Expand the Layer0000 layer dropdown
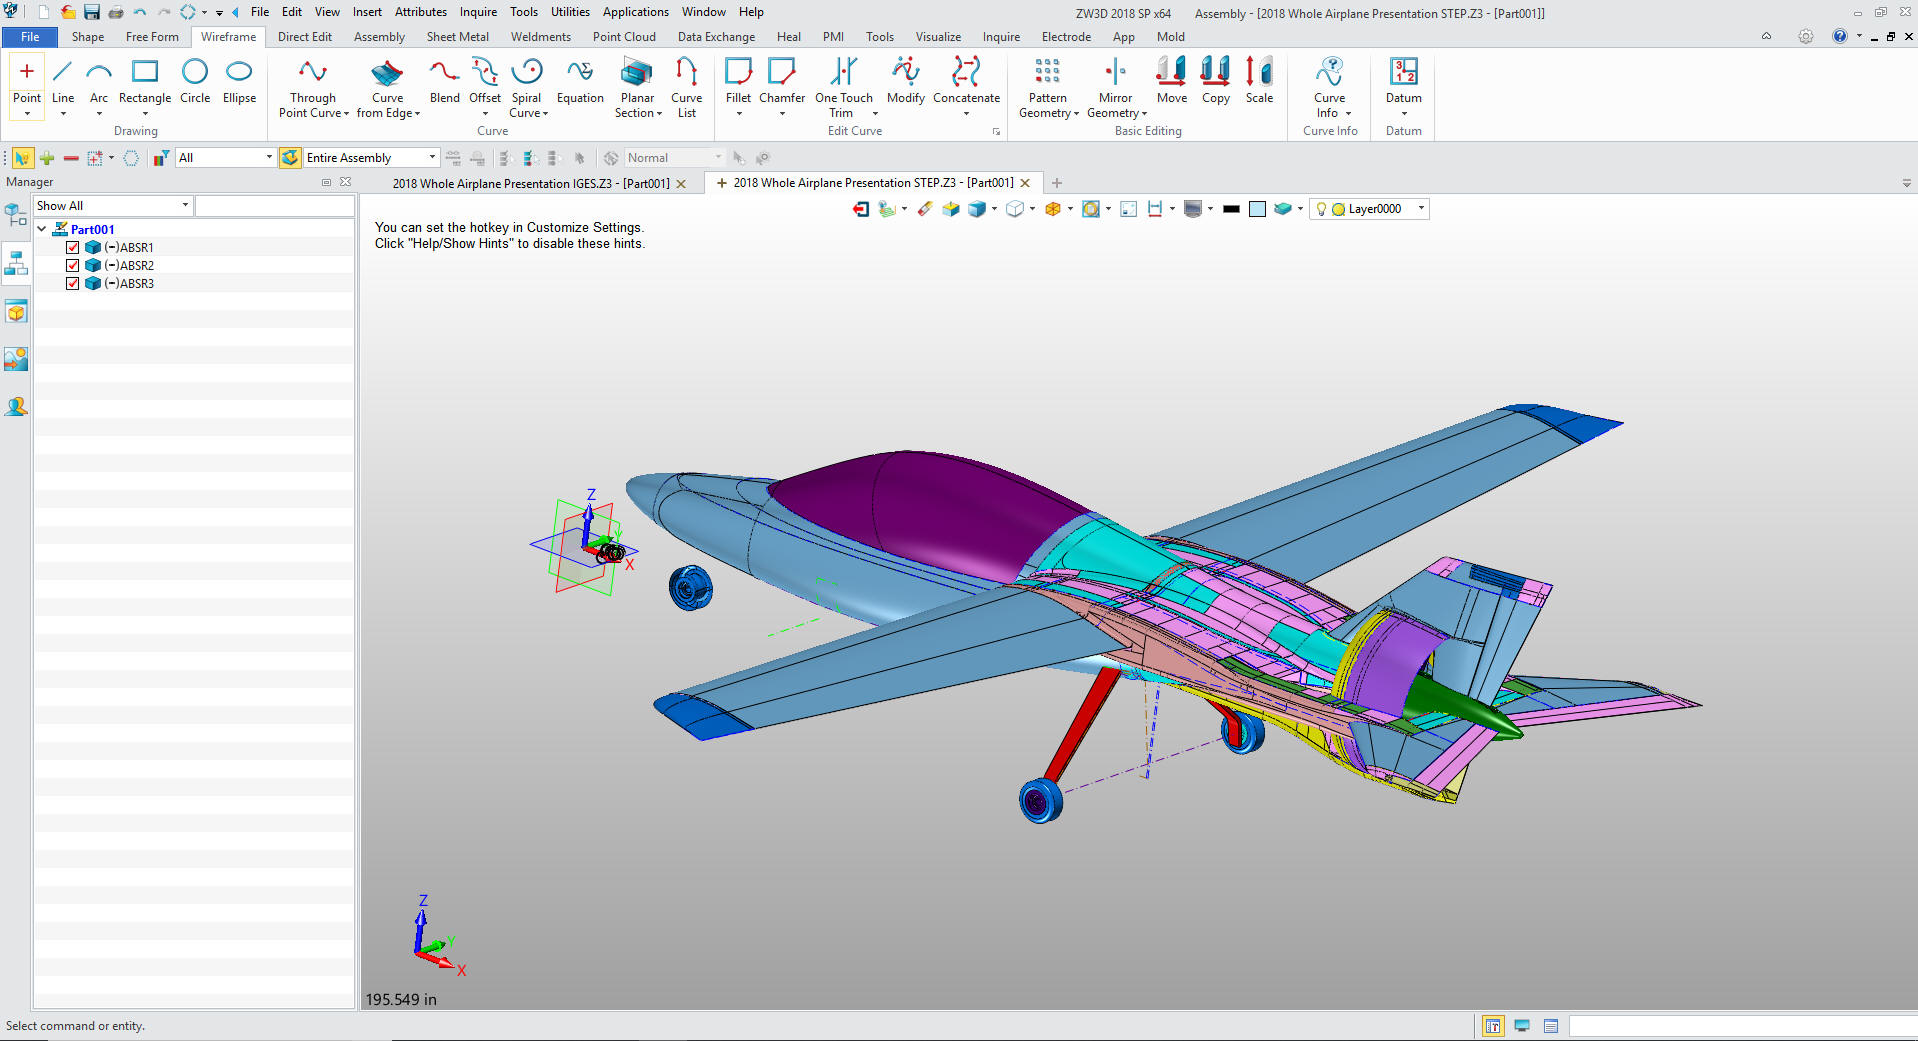Screen dimensions: 1918x1041 (x=1420, y=209)
